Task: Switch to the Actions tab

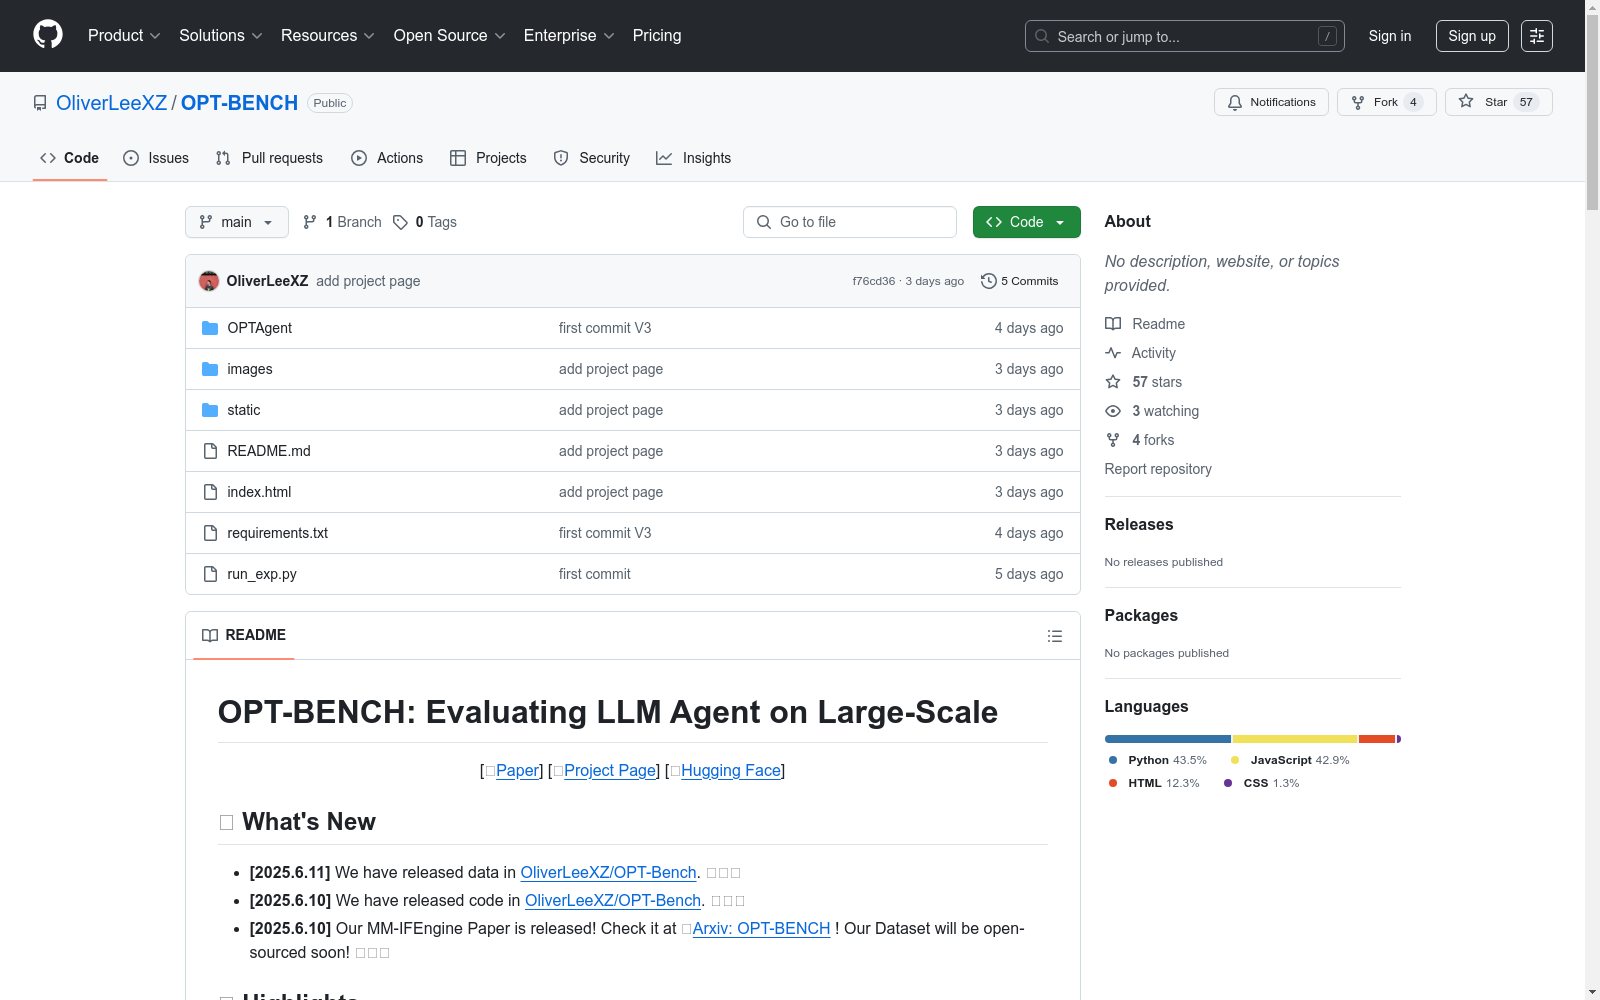Action: pos(387,158)
